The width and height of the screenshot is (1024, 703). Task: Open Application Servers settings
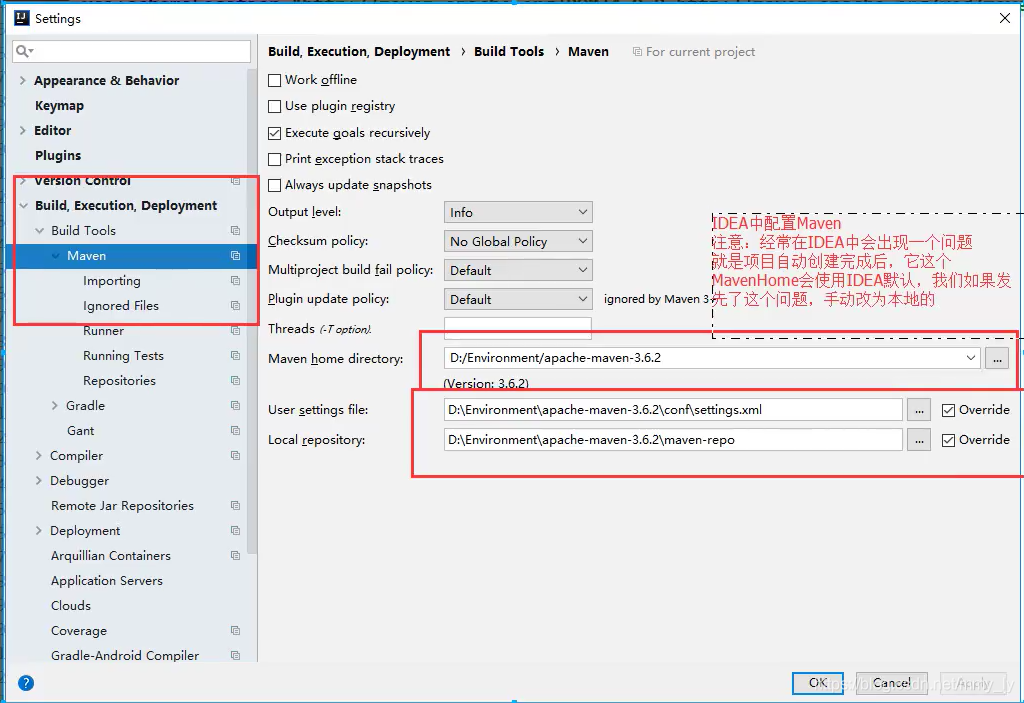[x=107, y=580]
